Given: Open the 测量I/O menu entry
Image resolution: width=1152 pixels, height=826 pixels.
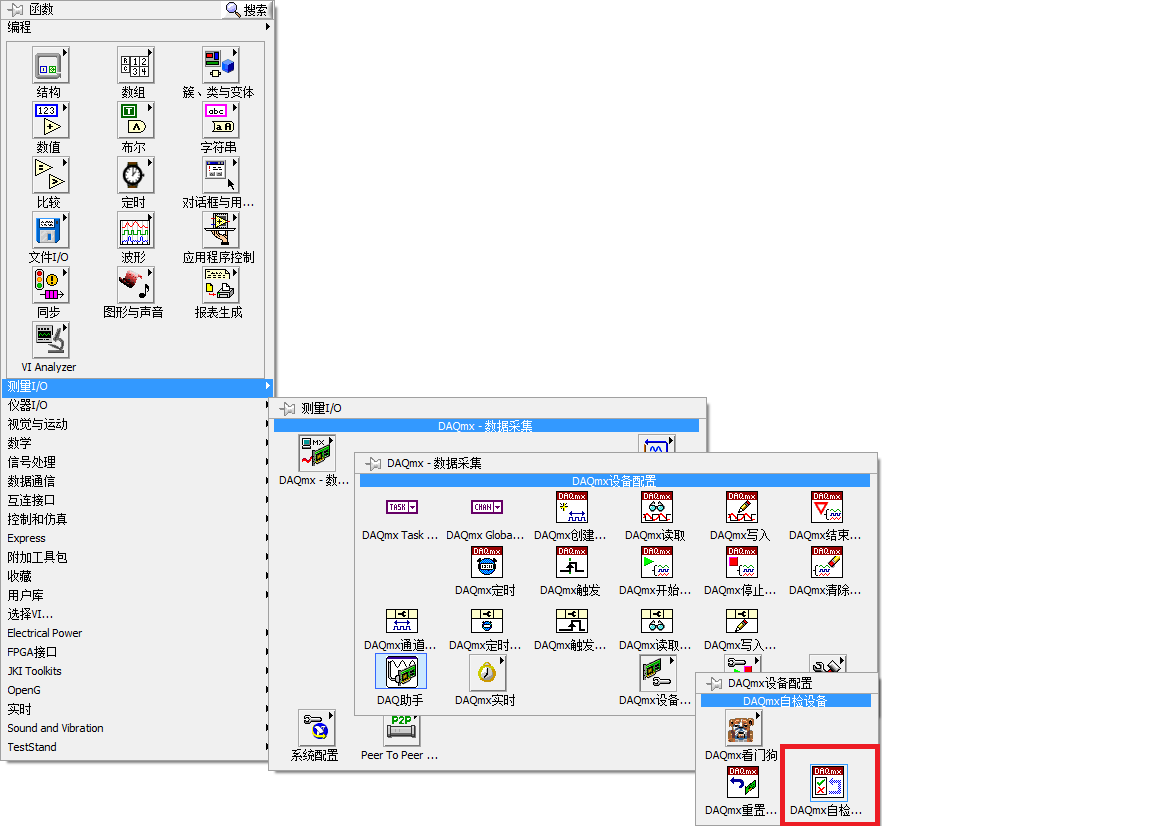Looking at the screenshot, I should (138, 386).
